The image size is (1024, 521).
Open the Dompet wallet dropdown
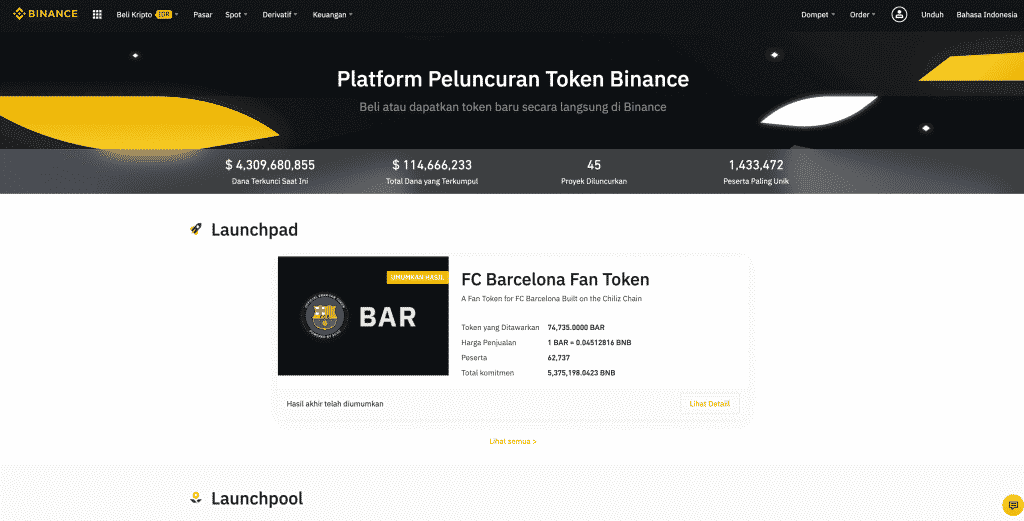coord(817,15)
